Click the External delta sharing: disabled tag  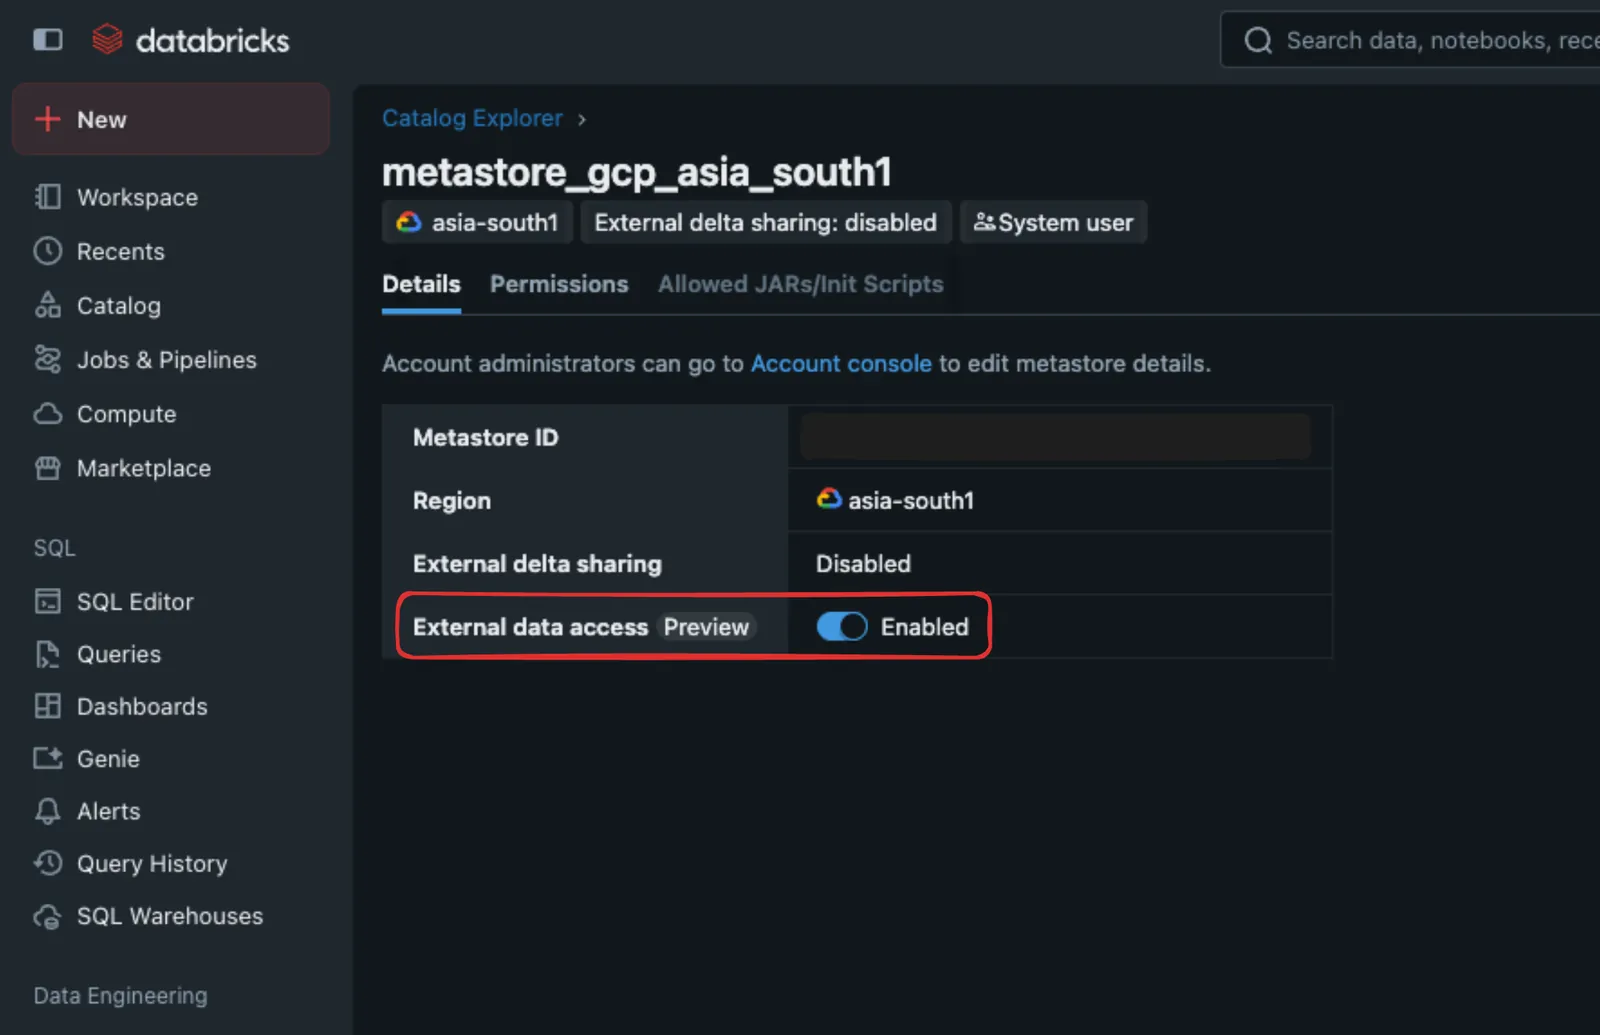(766, 222)
